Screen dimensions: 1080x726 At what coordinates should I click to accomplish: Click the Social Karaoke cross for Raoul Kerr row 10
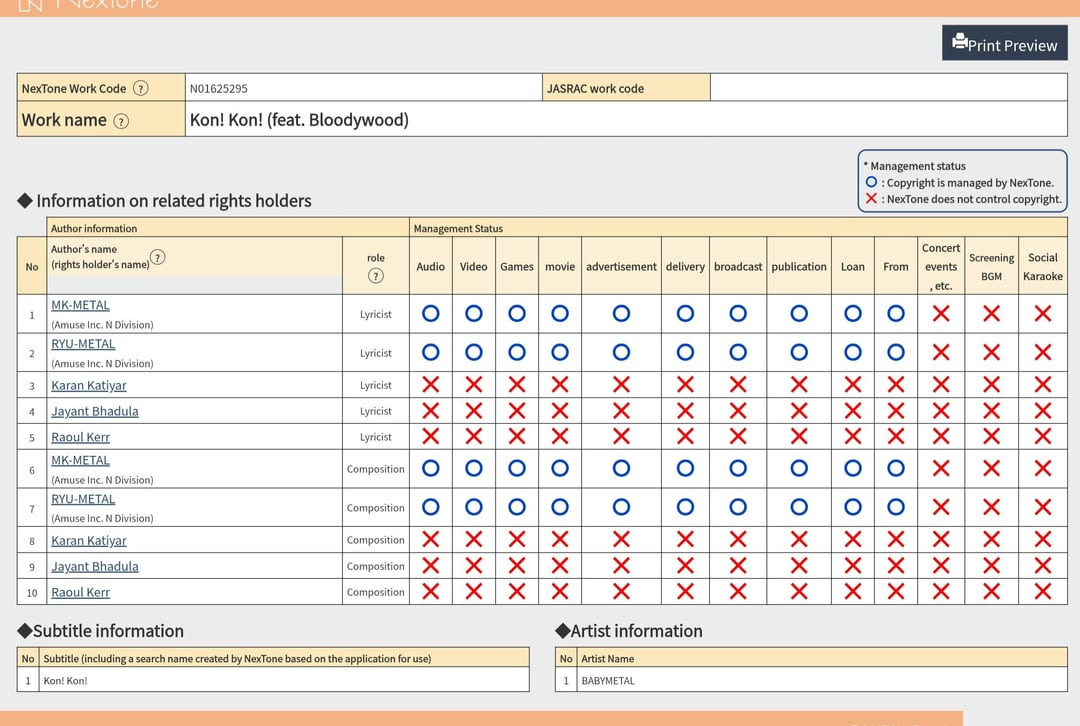pyautogui.click(x=1042, y=591)
